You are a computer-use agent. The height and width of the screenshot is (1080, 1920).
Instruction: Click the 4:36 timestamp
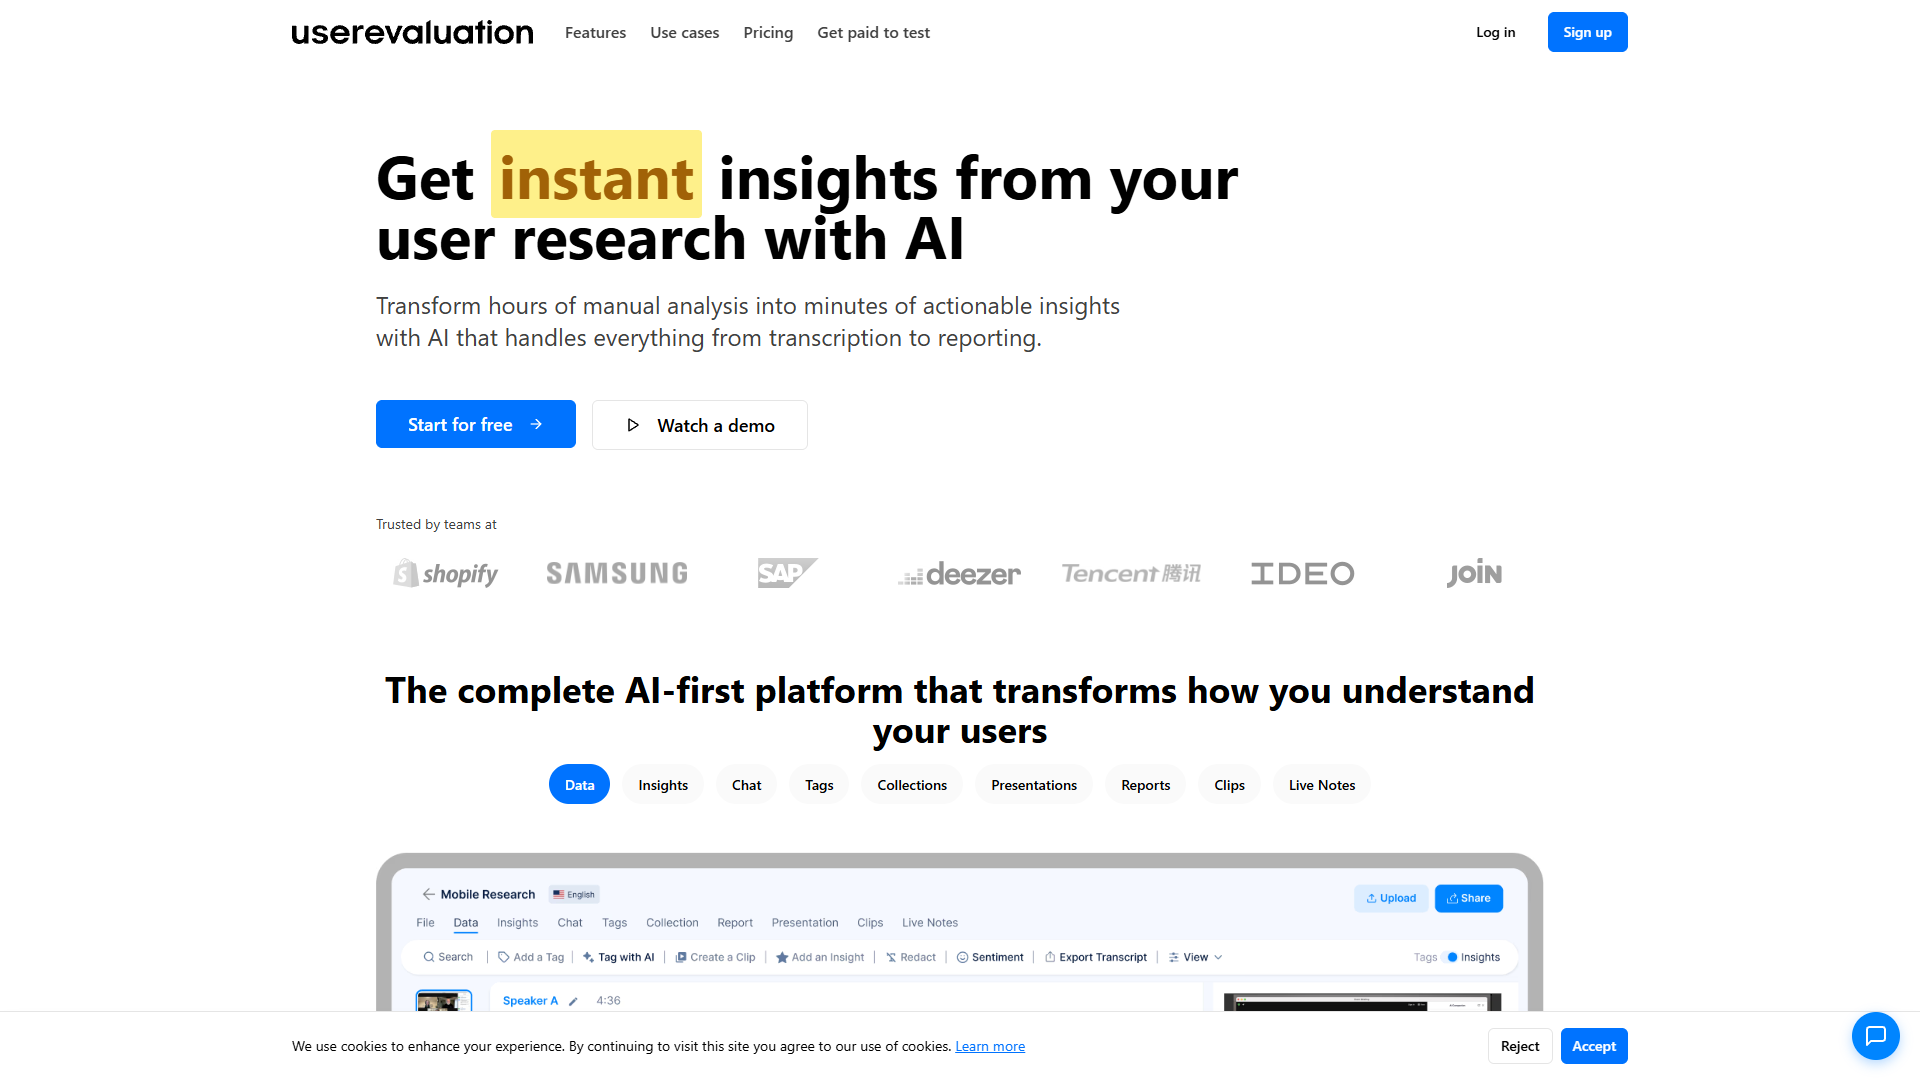pos(608,1001)
